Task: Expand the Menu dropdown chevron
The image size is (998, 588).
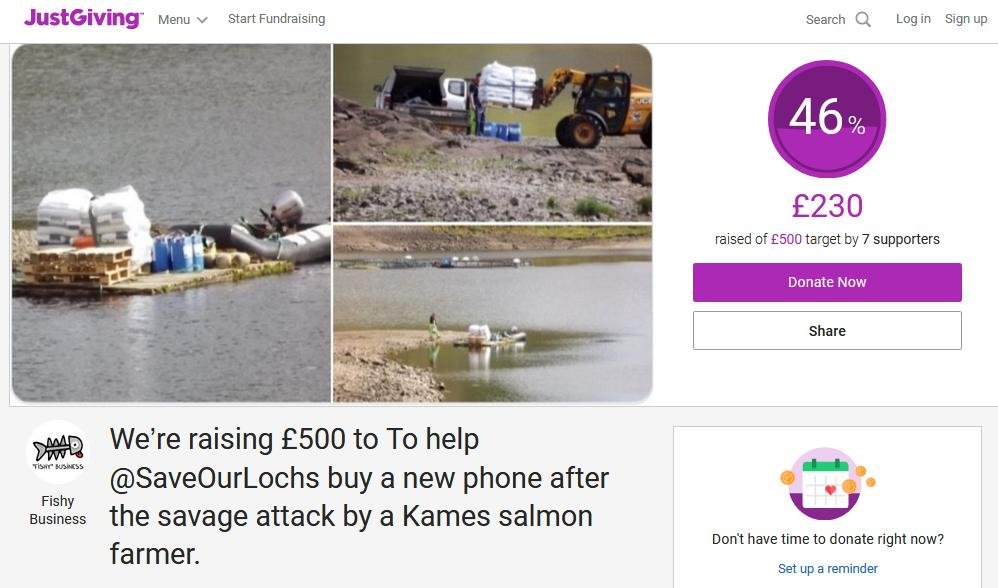Action: (x=202, y=20)
